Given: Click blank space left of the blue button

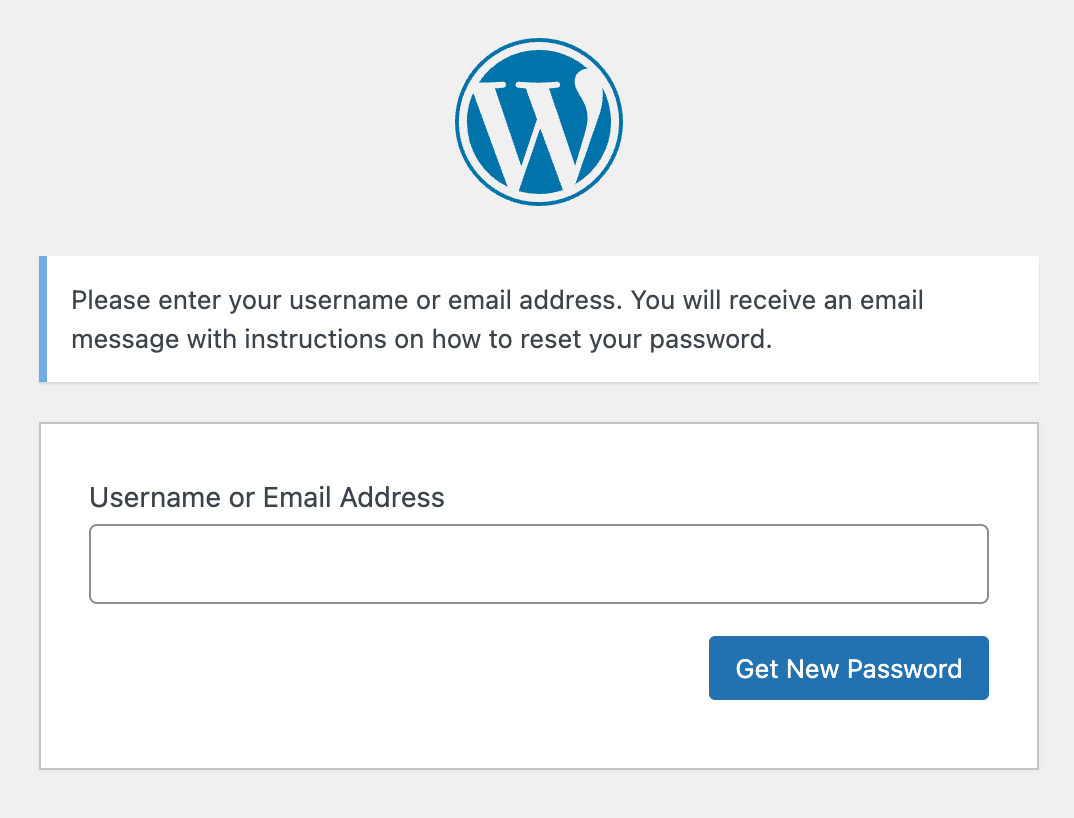Looking at the screenshot, I should [x=400, y=668].
